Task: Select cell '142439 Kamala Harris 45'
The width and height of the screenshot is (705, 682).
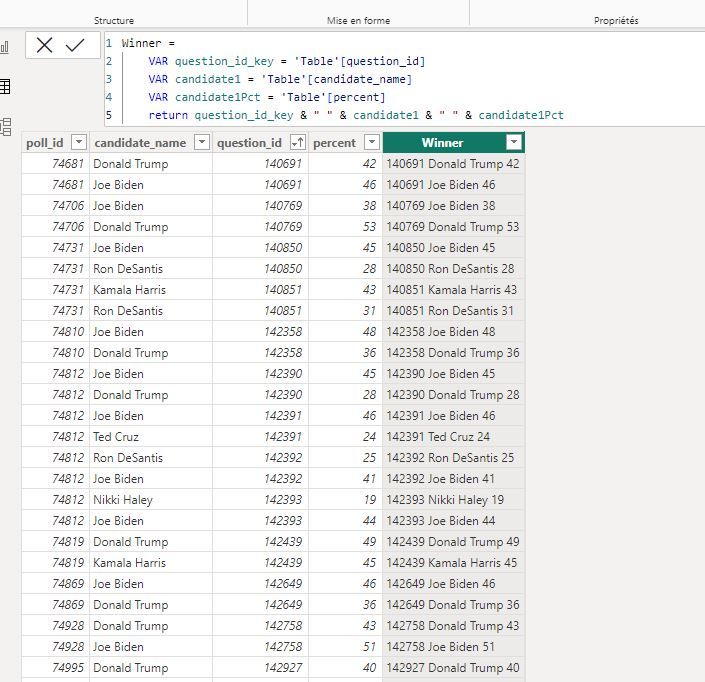Action: coord(453,562)
